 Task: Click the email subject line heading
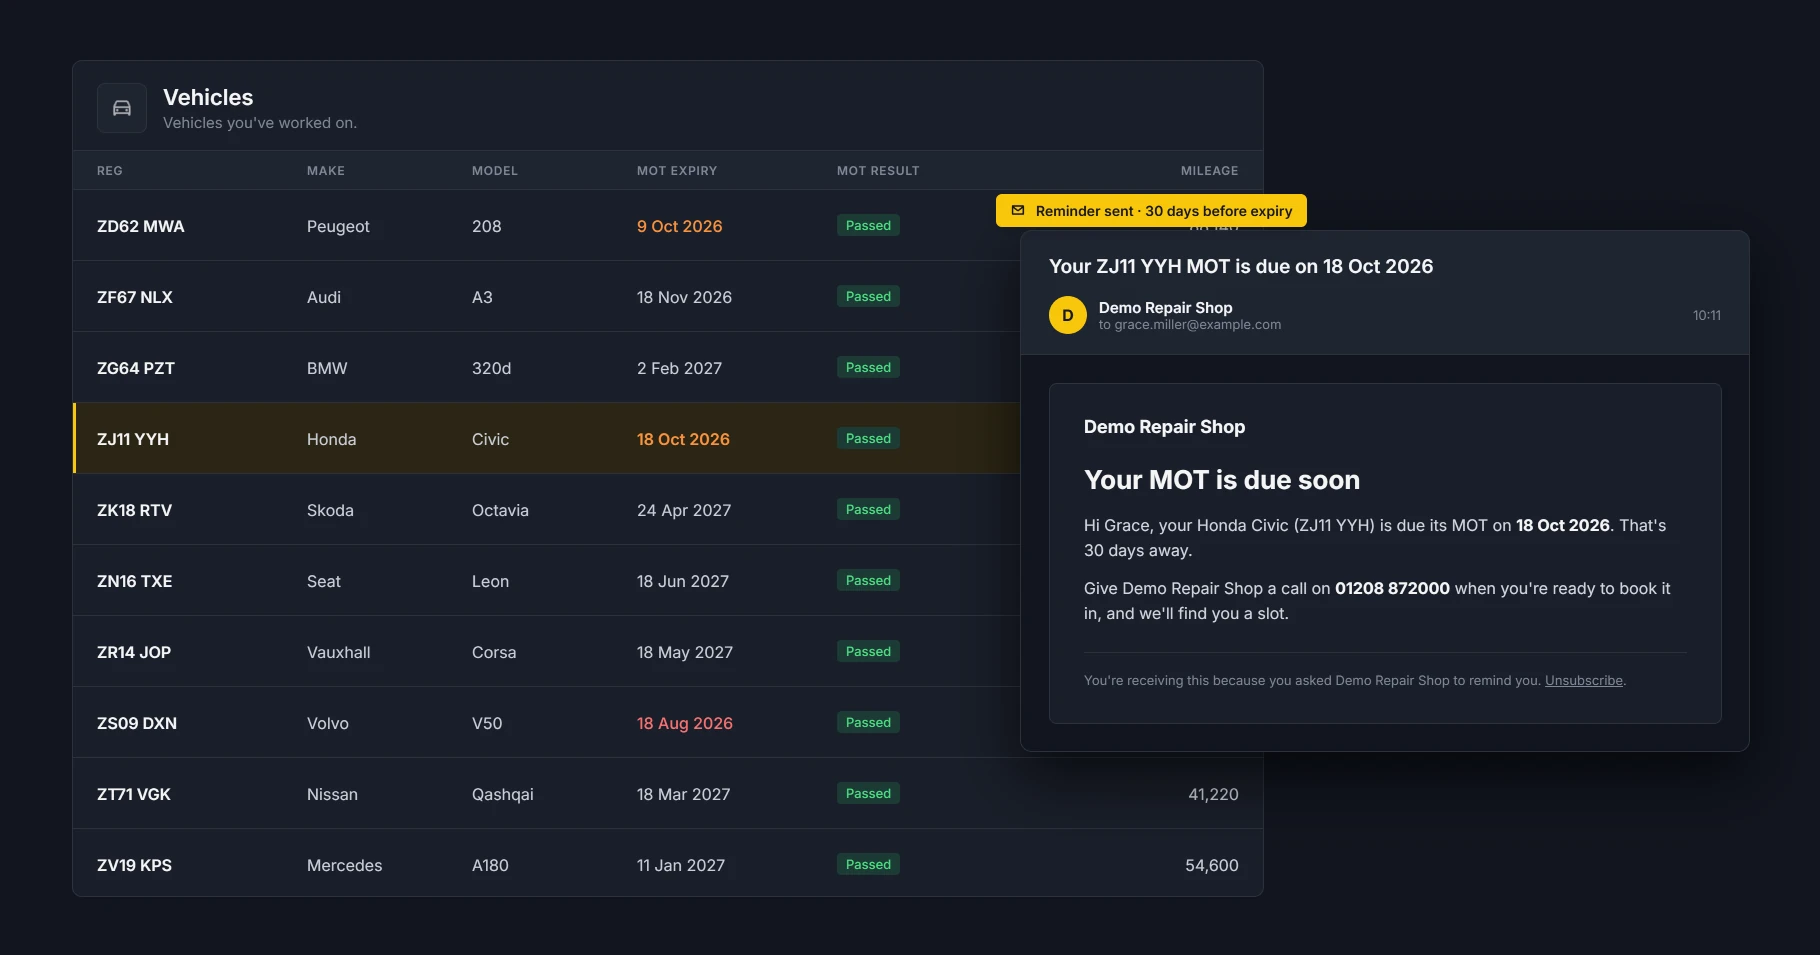[1241, 266]
